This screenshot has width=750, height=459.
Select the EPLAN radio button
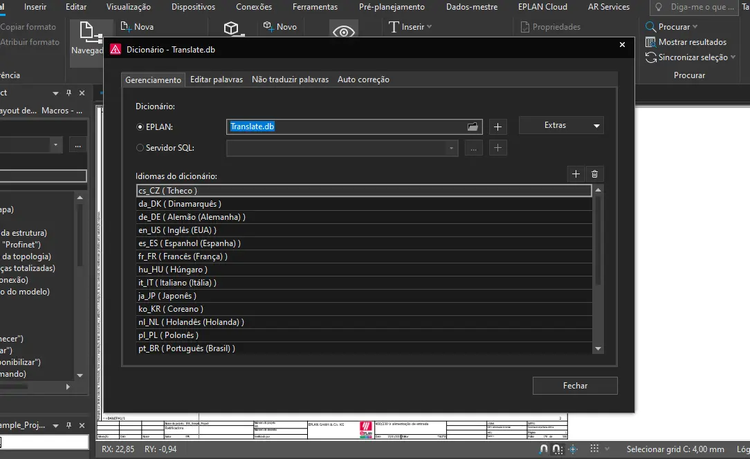140,127
